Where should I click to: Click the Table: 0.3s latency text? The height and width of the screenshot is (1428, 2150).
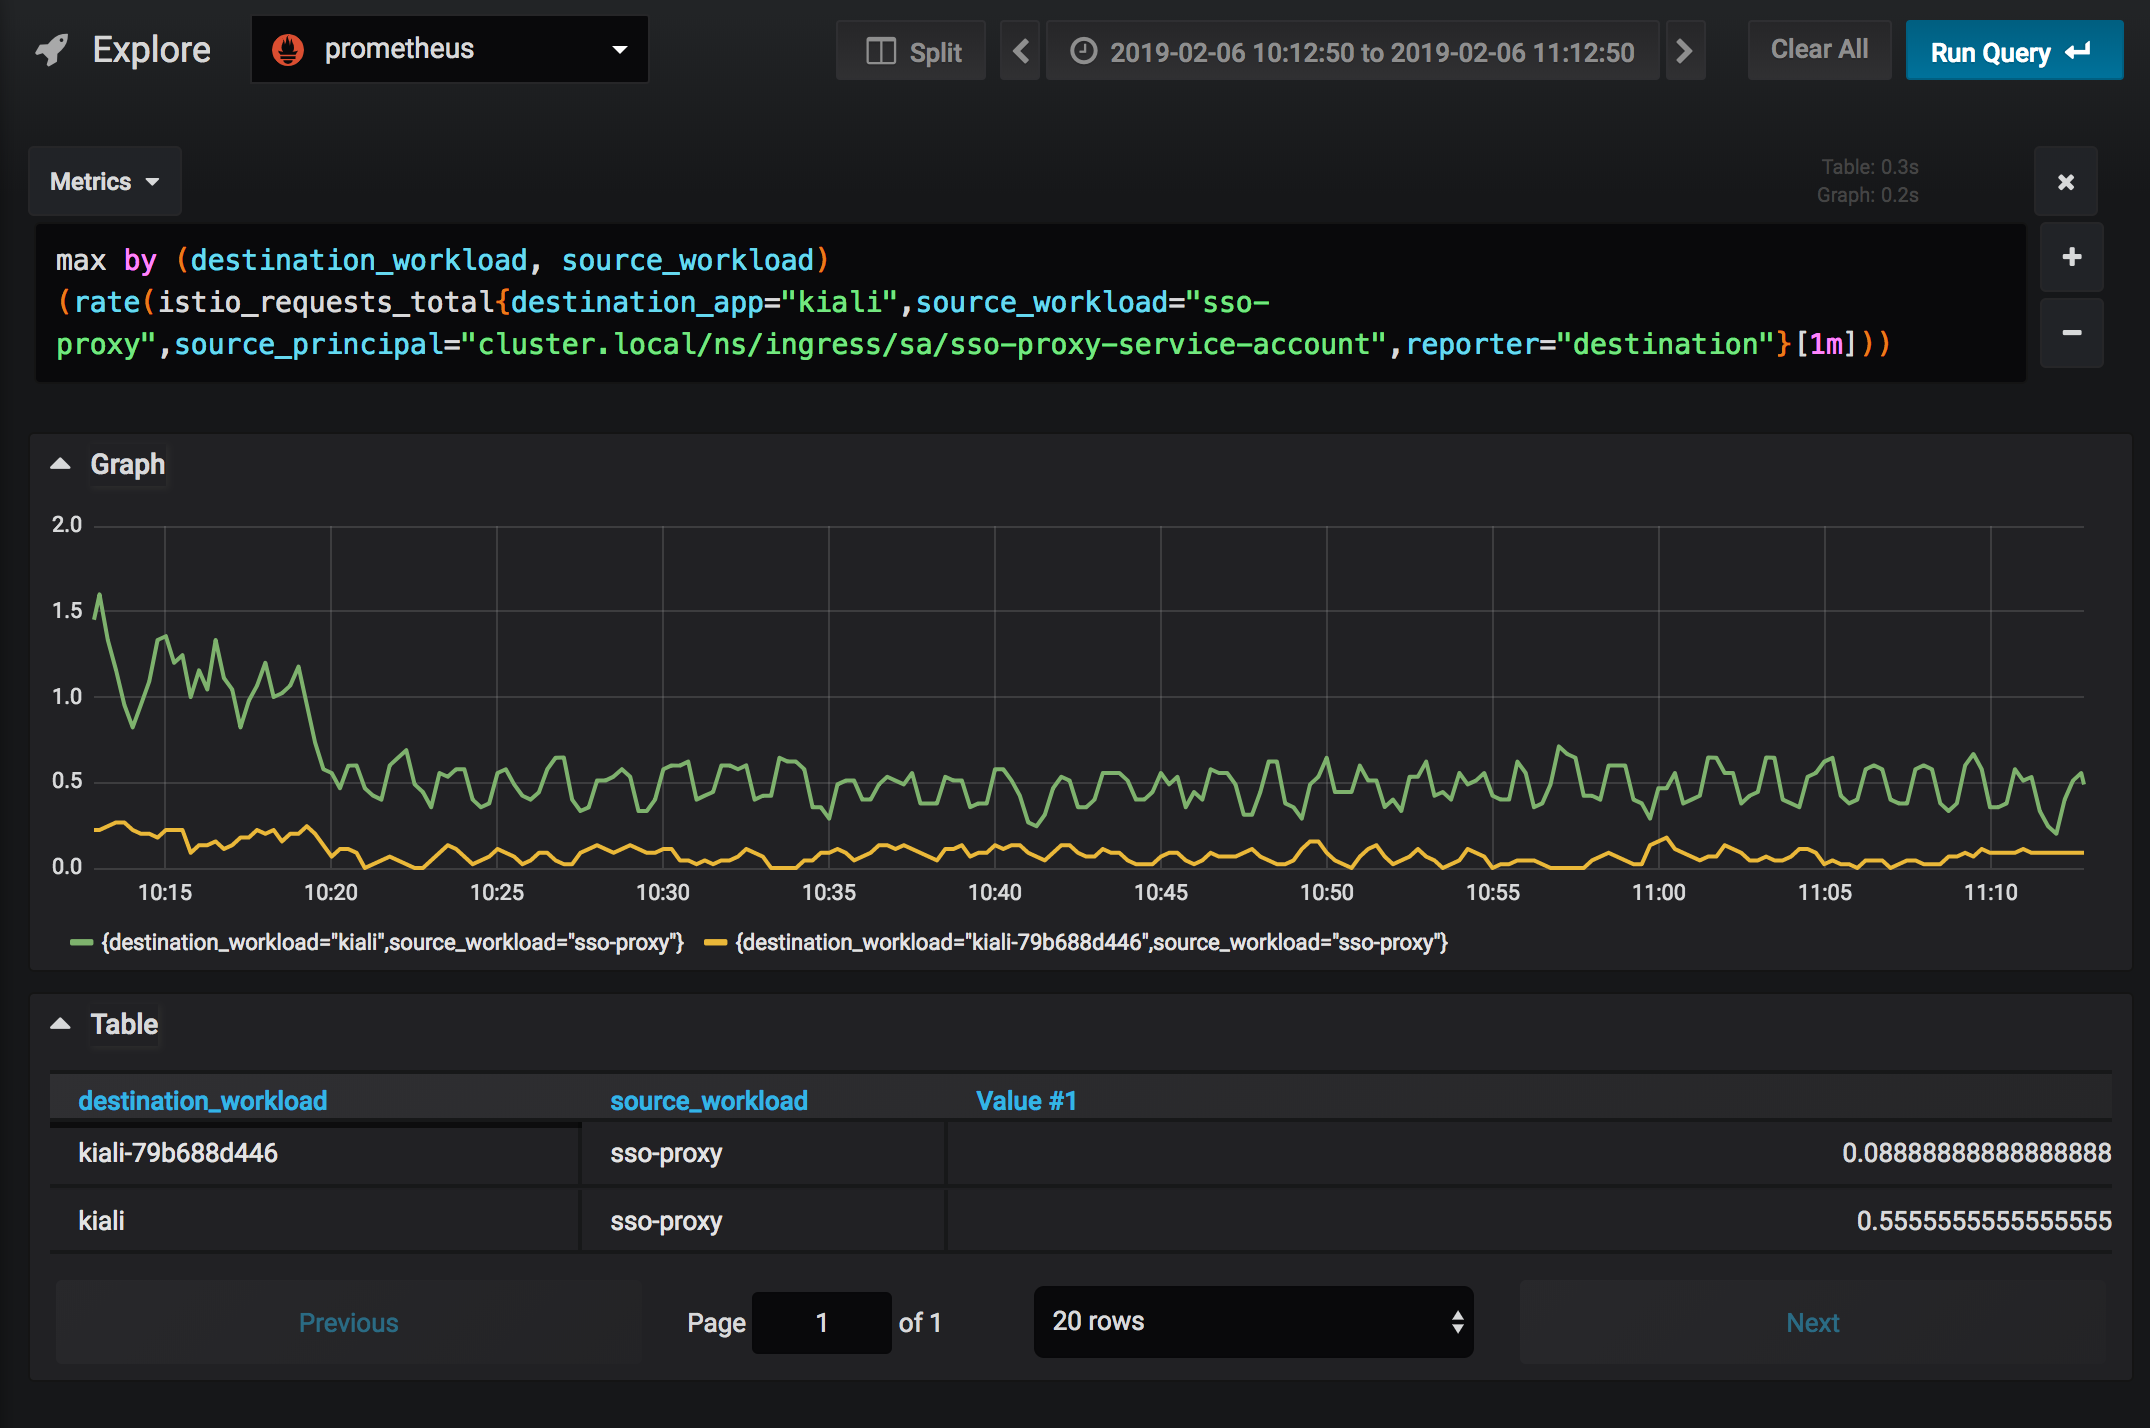coord(1869,167)
